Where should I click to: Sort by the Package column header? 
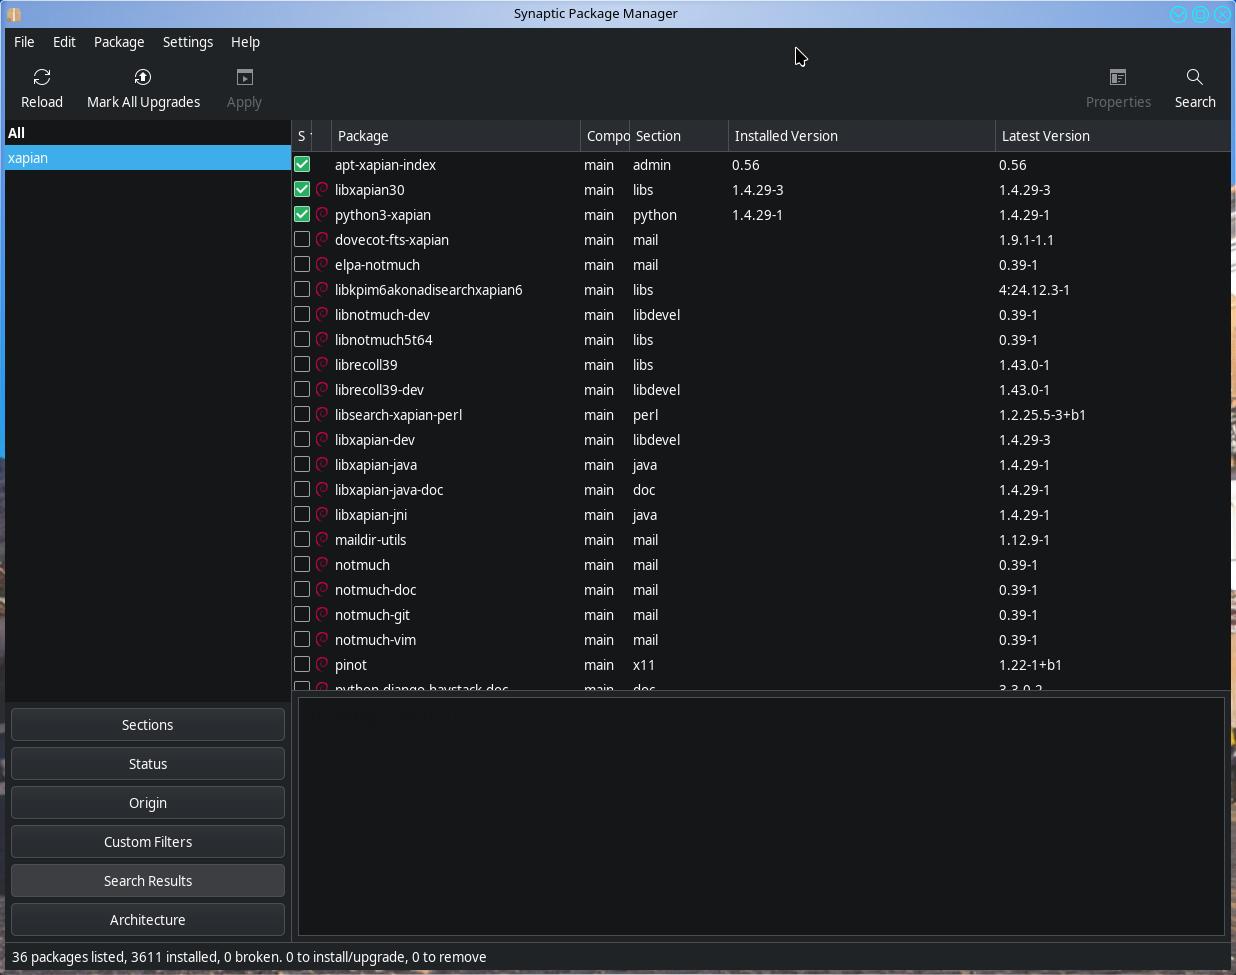coord(456,136)
